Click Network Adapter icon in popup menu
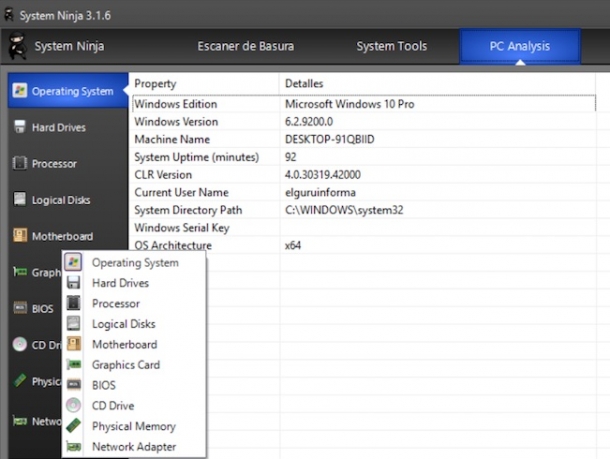Viewport: 610px width, 459px height. [x=74, y=447]
